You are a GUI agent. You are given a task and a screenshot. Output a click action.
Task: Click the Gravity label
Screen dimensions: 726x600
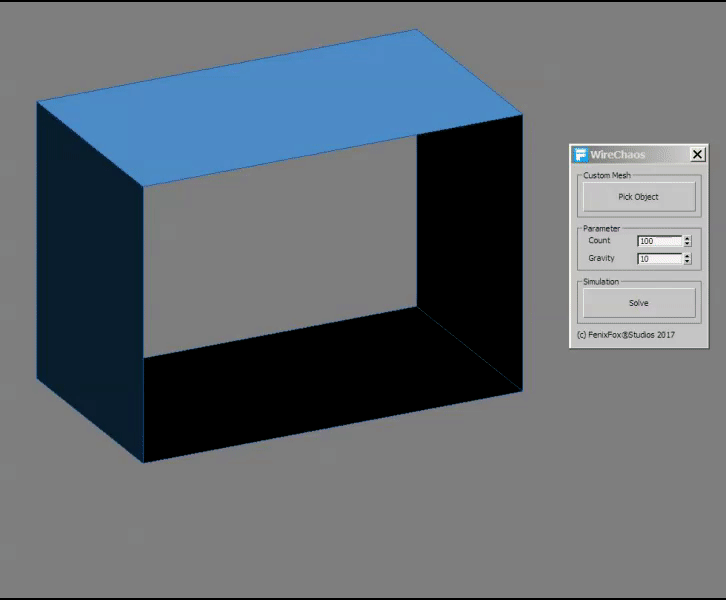click(601, 258)
